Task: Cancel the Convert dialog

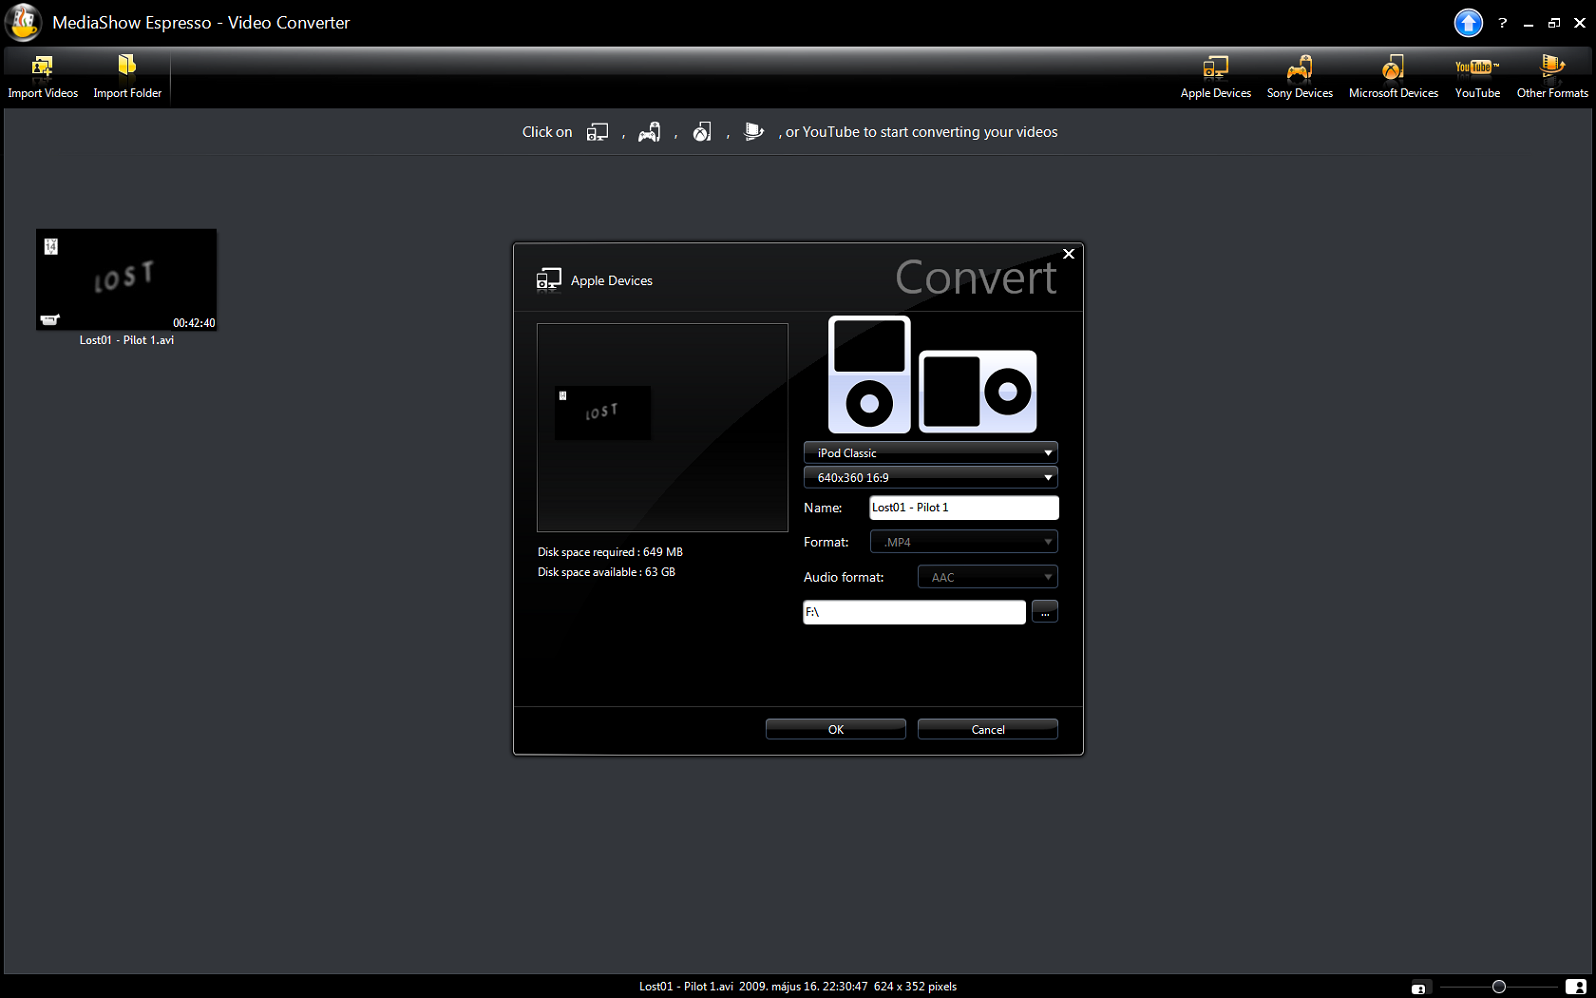Action: pyautogui.click(x=988, y=729)
